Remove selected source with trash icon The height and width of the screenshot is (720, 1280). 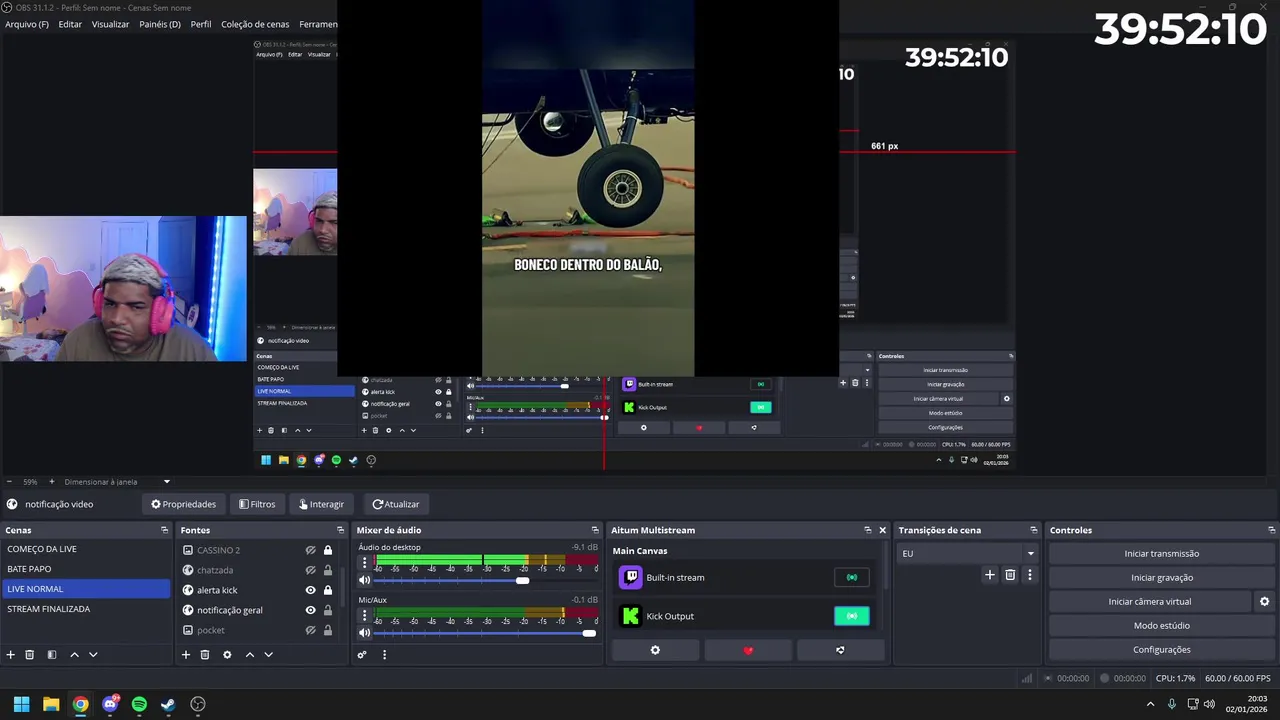click(x=205, y=655)
